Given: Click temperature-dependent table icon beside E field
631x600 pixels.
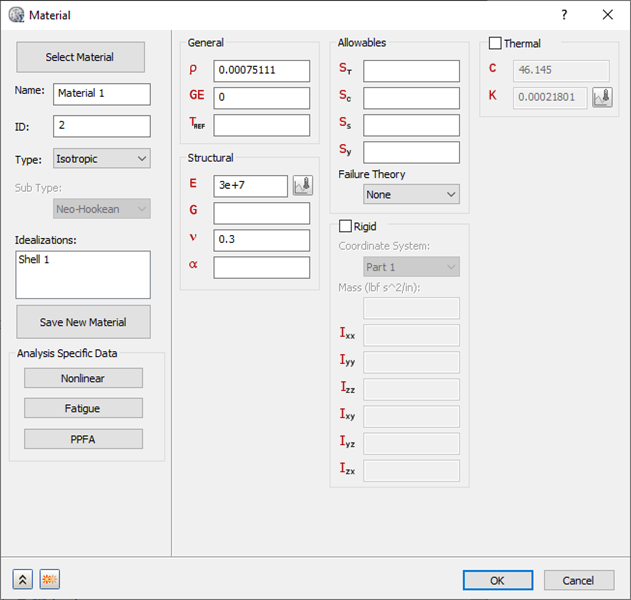Looking at the screenshot, I should click(303, 185).
